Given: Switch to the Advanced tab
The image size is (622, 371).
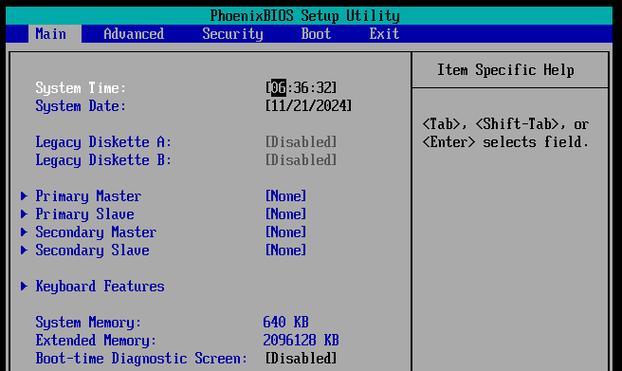Looking at the screenshot, I should click(134, 34).
